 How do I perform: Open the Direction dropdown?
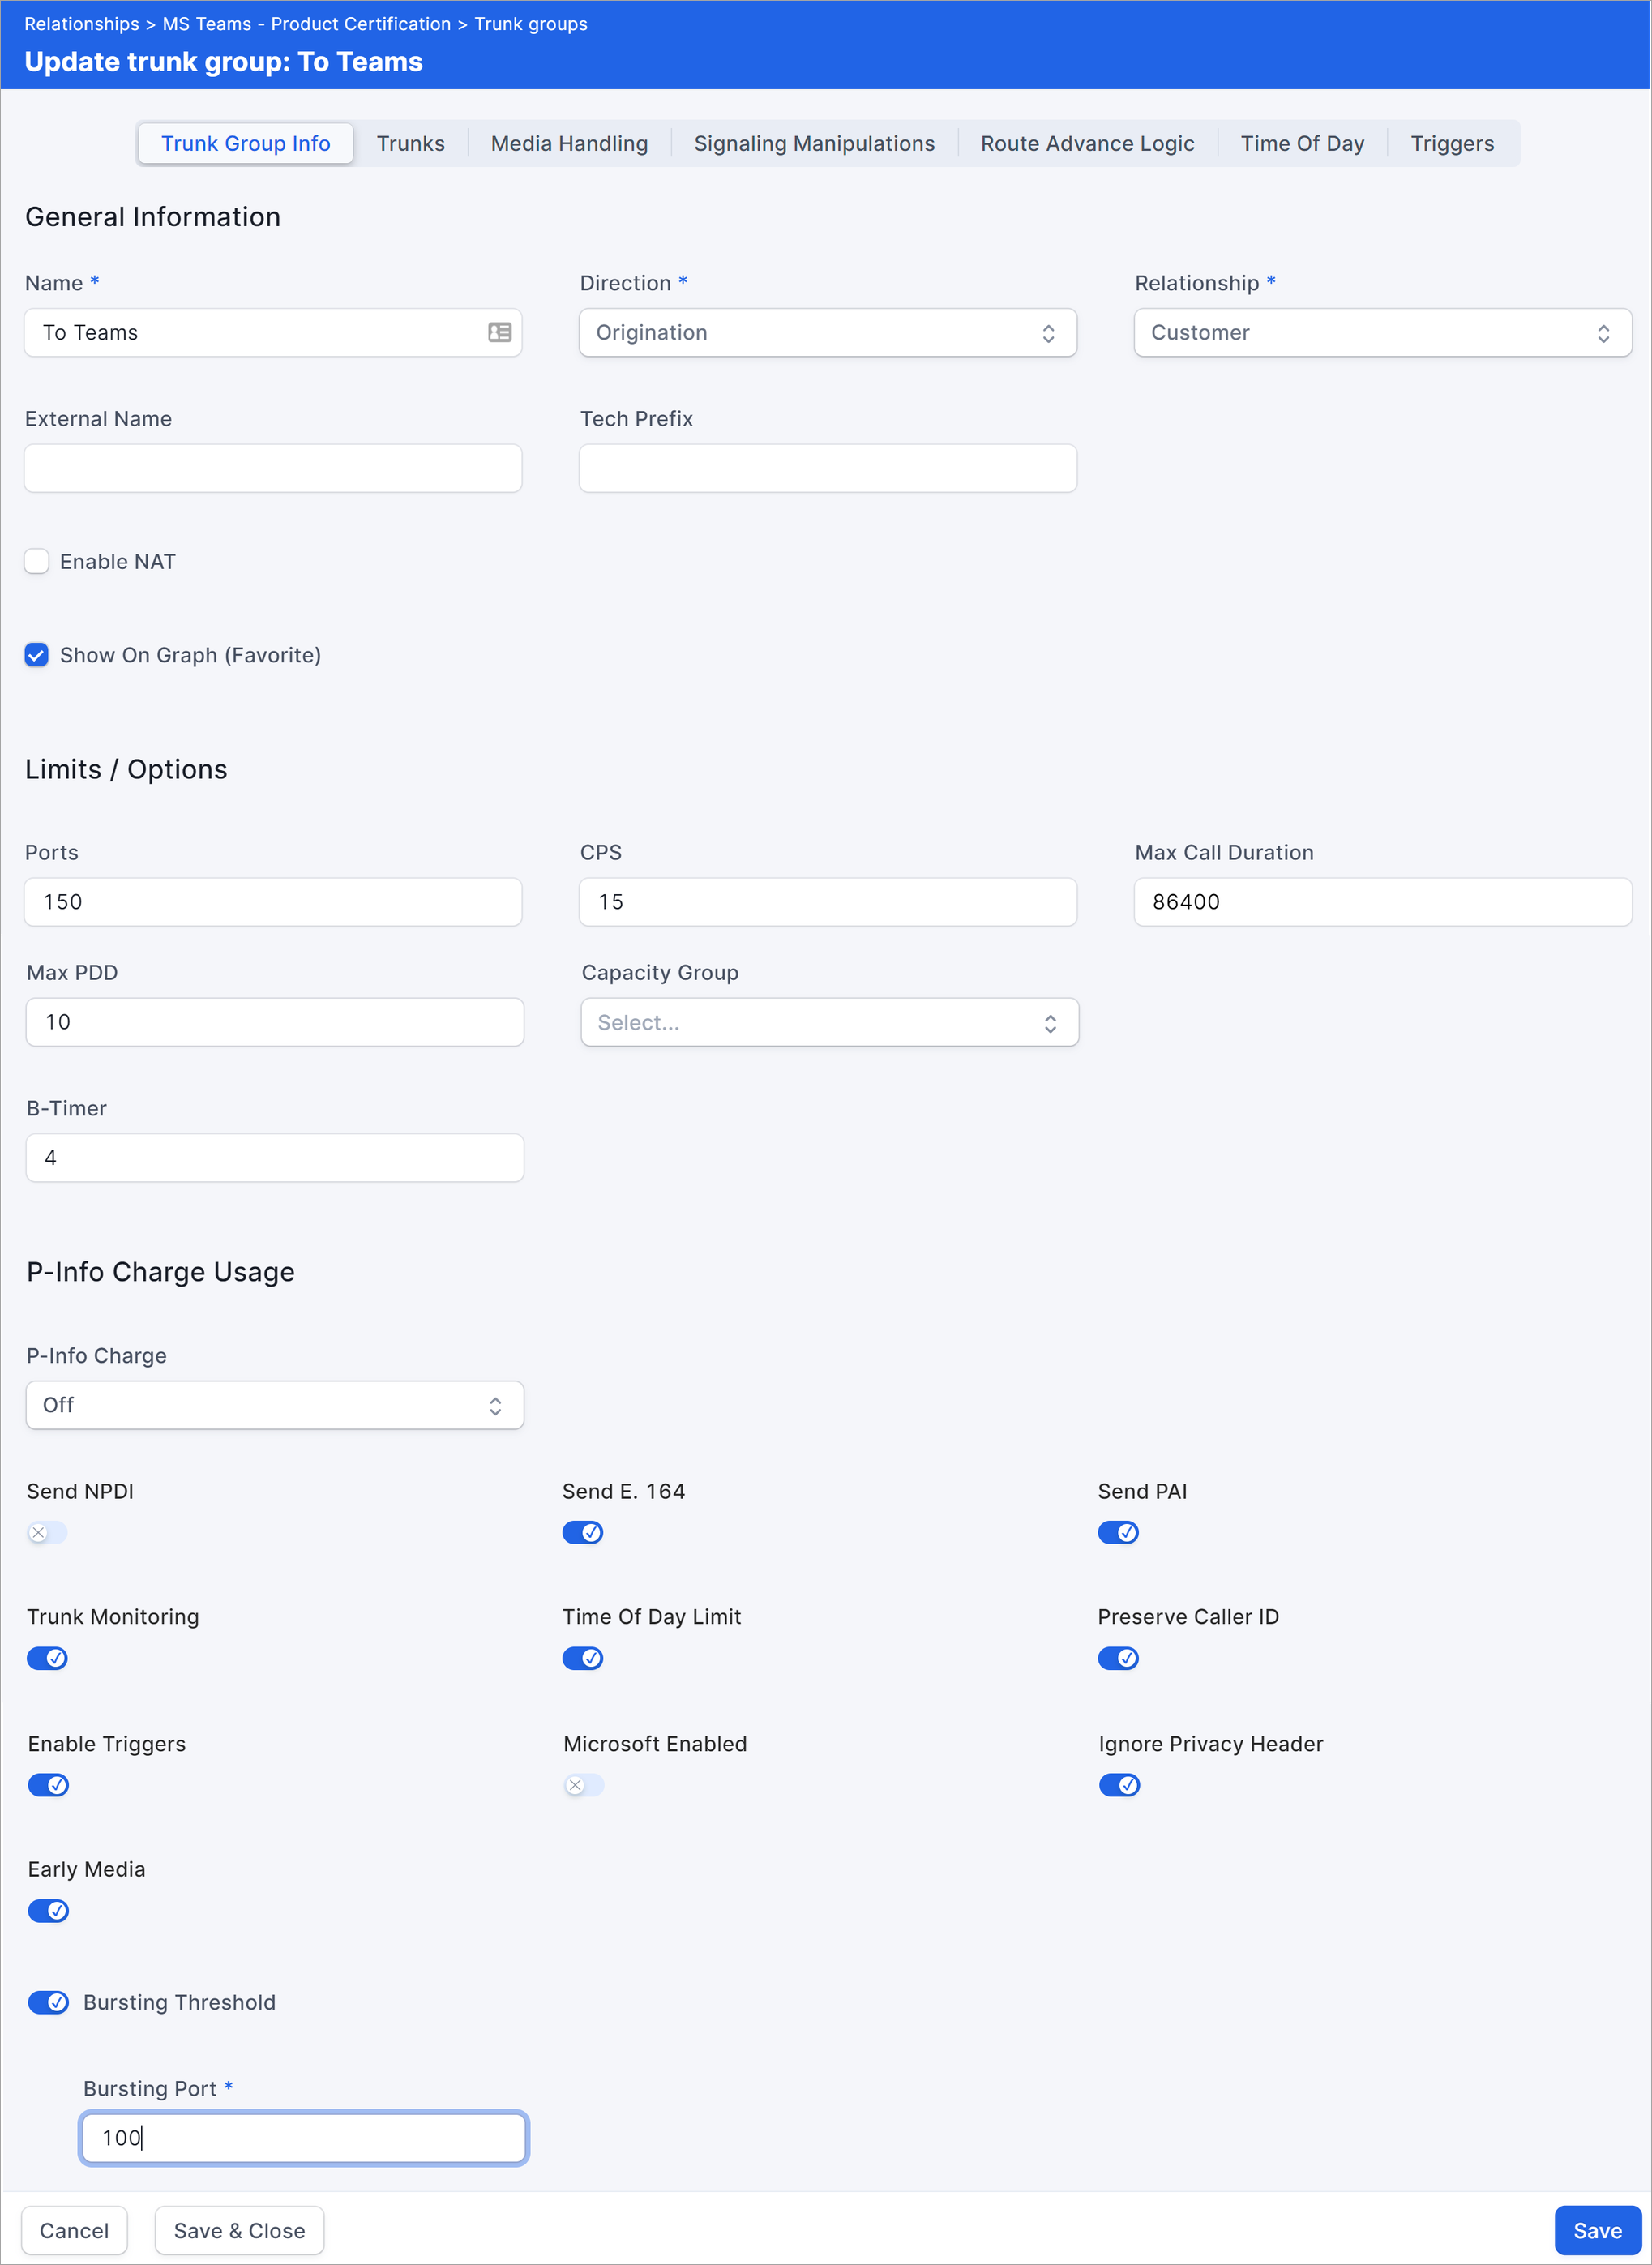point(827,333)
